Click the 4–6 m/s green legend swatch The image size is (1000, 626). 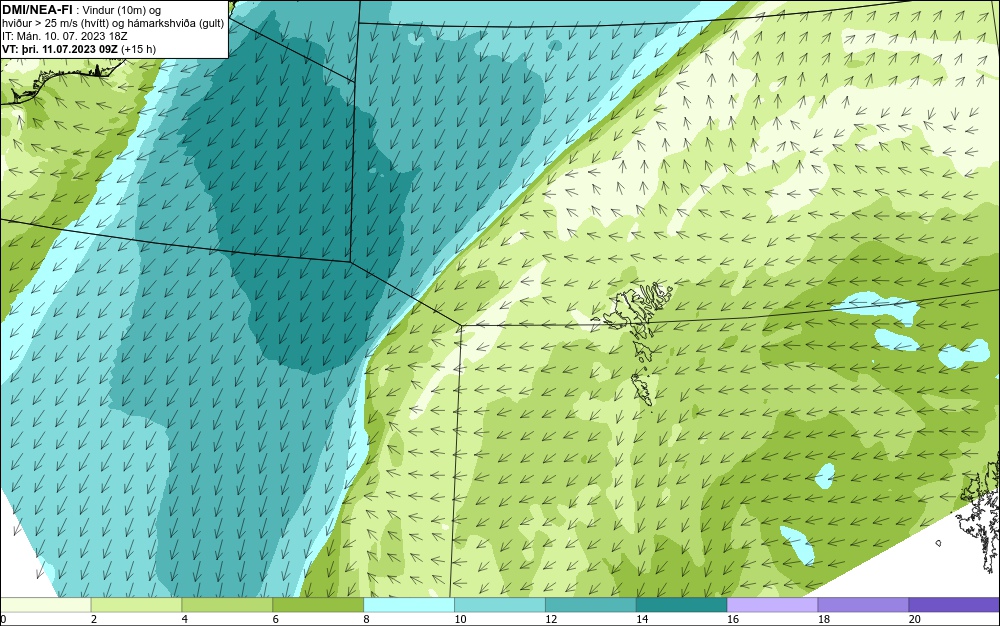coord(227,605)
